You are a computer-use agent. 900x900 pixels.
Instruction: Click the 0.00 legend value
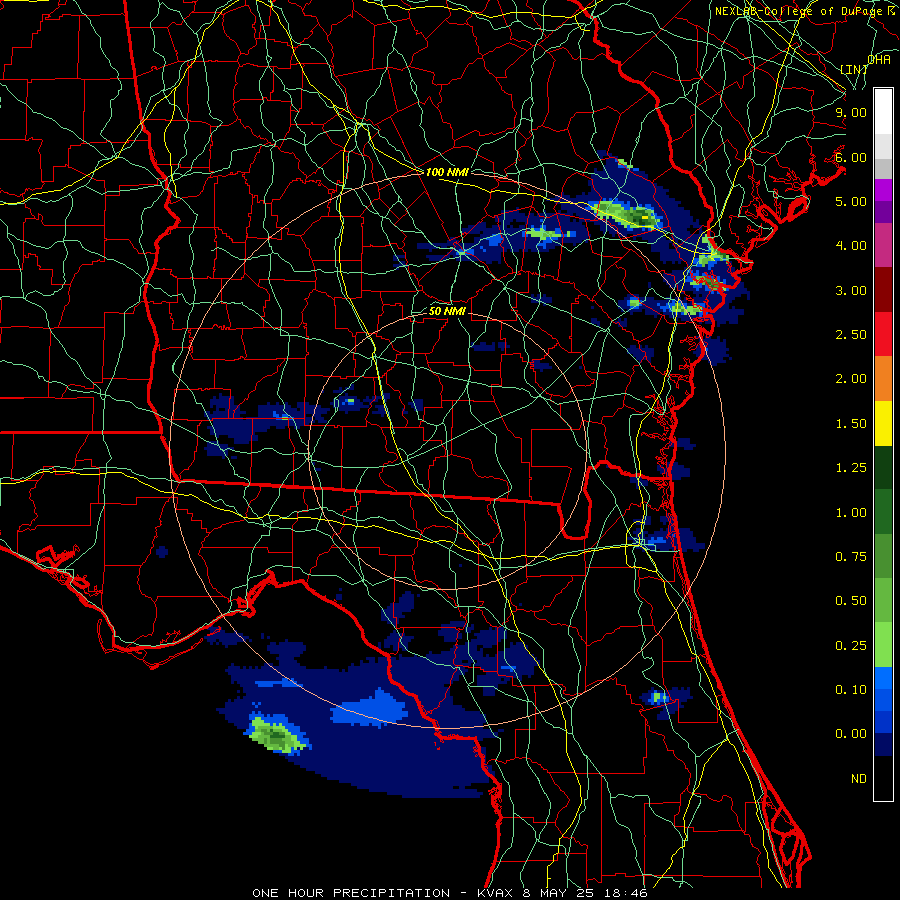pos(851,734)
